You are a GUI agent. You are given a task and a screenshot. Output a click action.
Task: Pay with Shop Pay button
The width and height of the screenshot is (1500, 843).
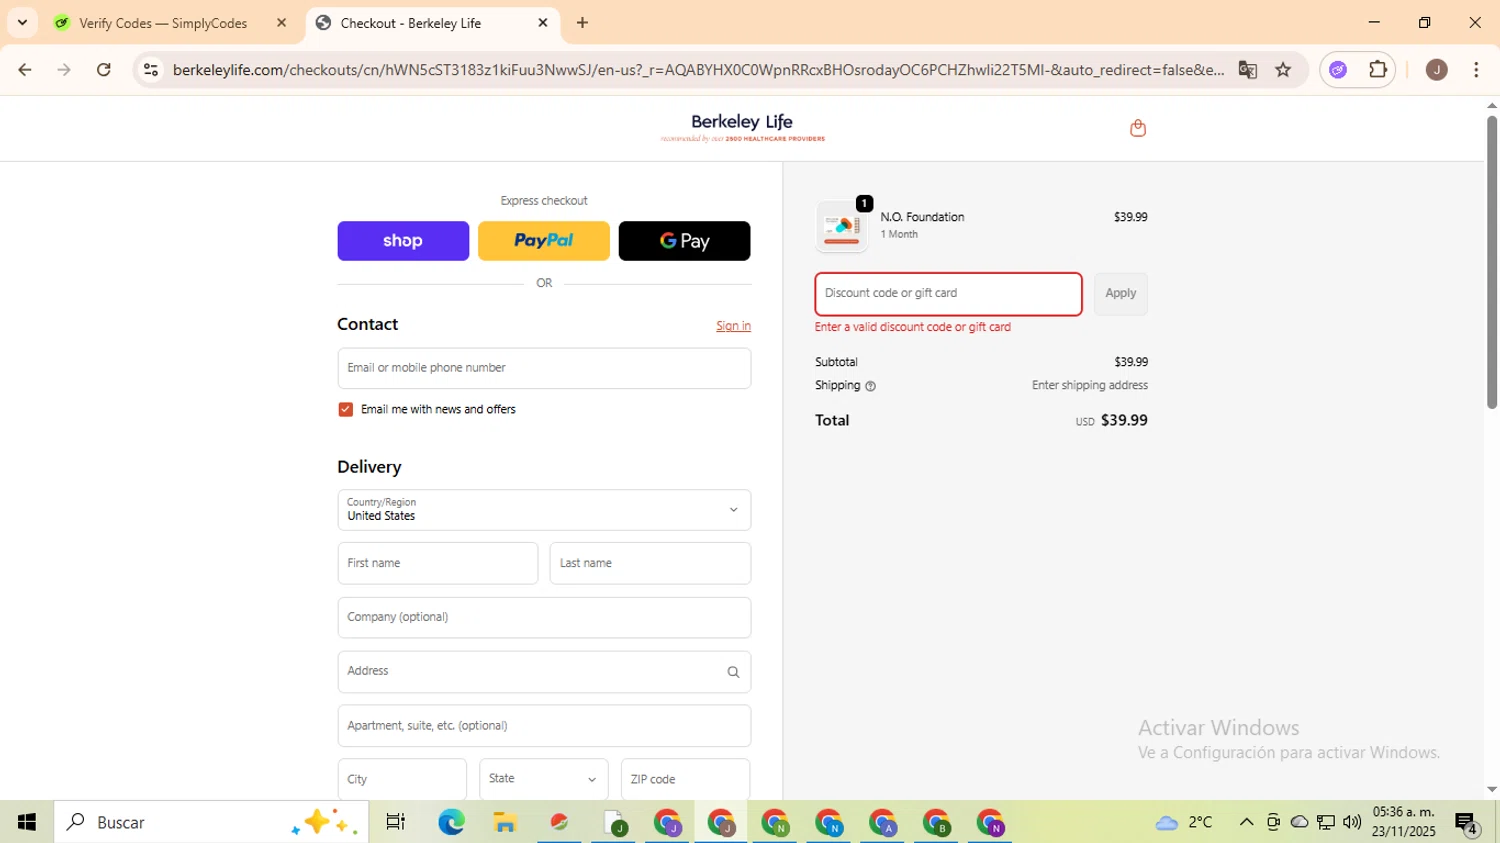[x=403, y=241]
